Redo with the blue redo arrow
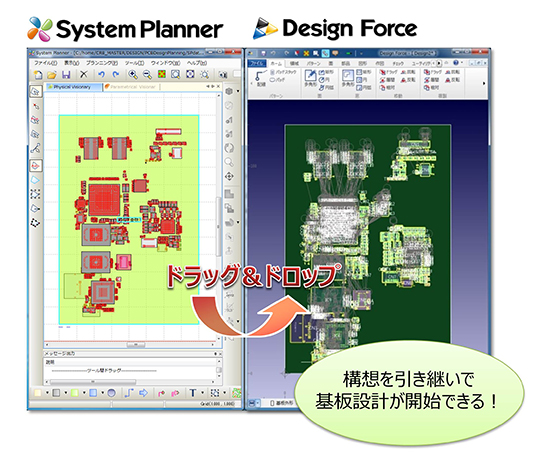Viewport: 540px width, 460px height. [116, 74]
